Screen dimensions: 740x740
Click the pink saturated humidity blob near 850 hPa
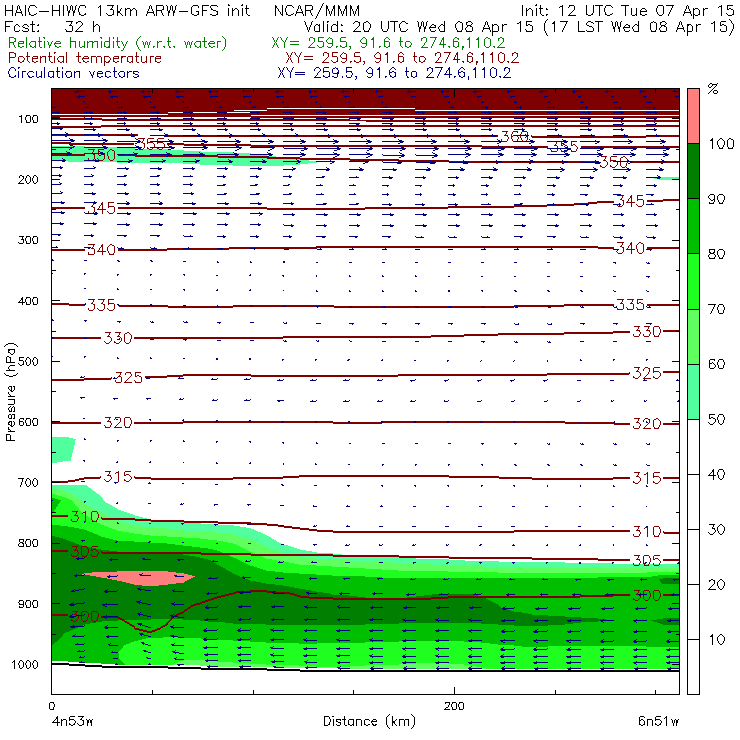click(139, 578)
